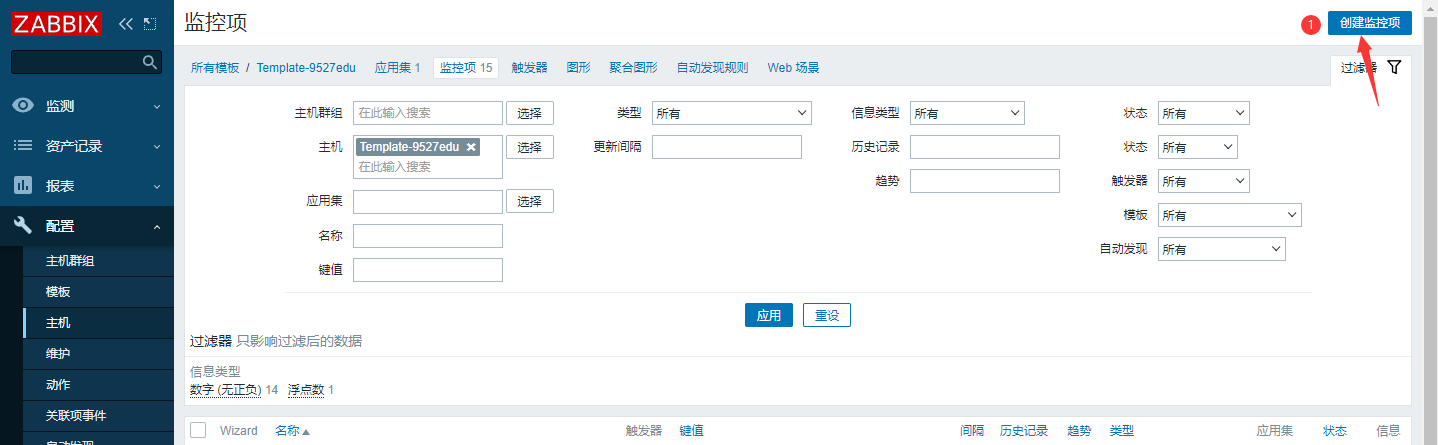Click the sort arrow next to 名称
1438x445 pixels.
pos(306,431)
